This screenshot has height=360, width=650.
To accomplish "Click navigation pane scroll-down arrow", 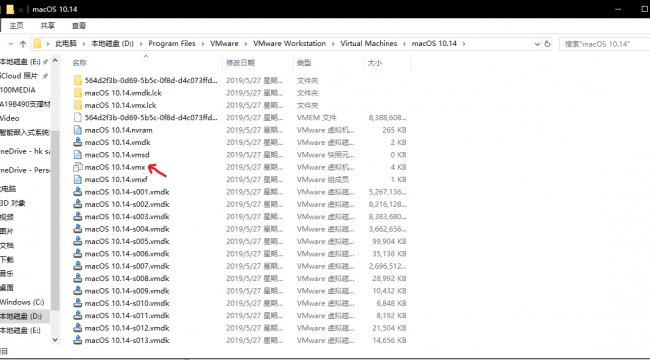I will [55, 340].
